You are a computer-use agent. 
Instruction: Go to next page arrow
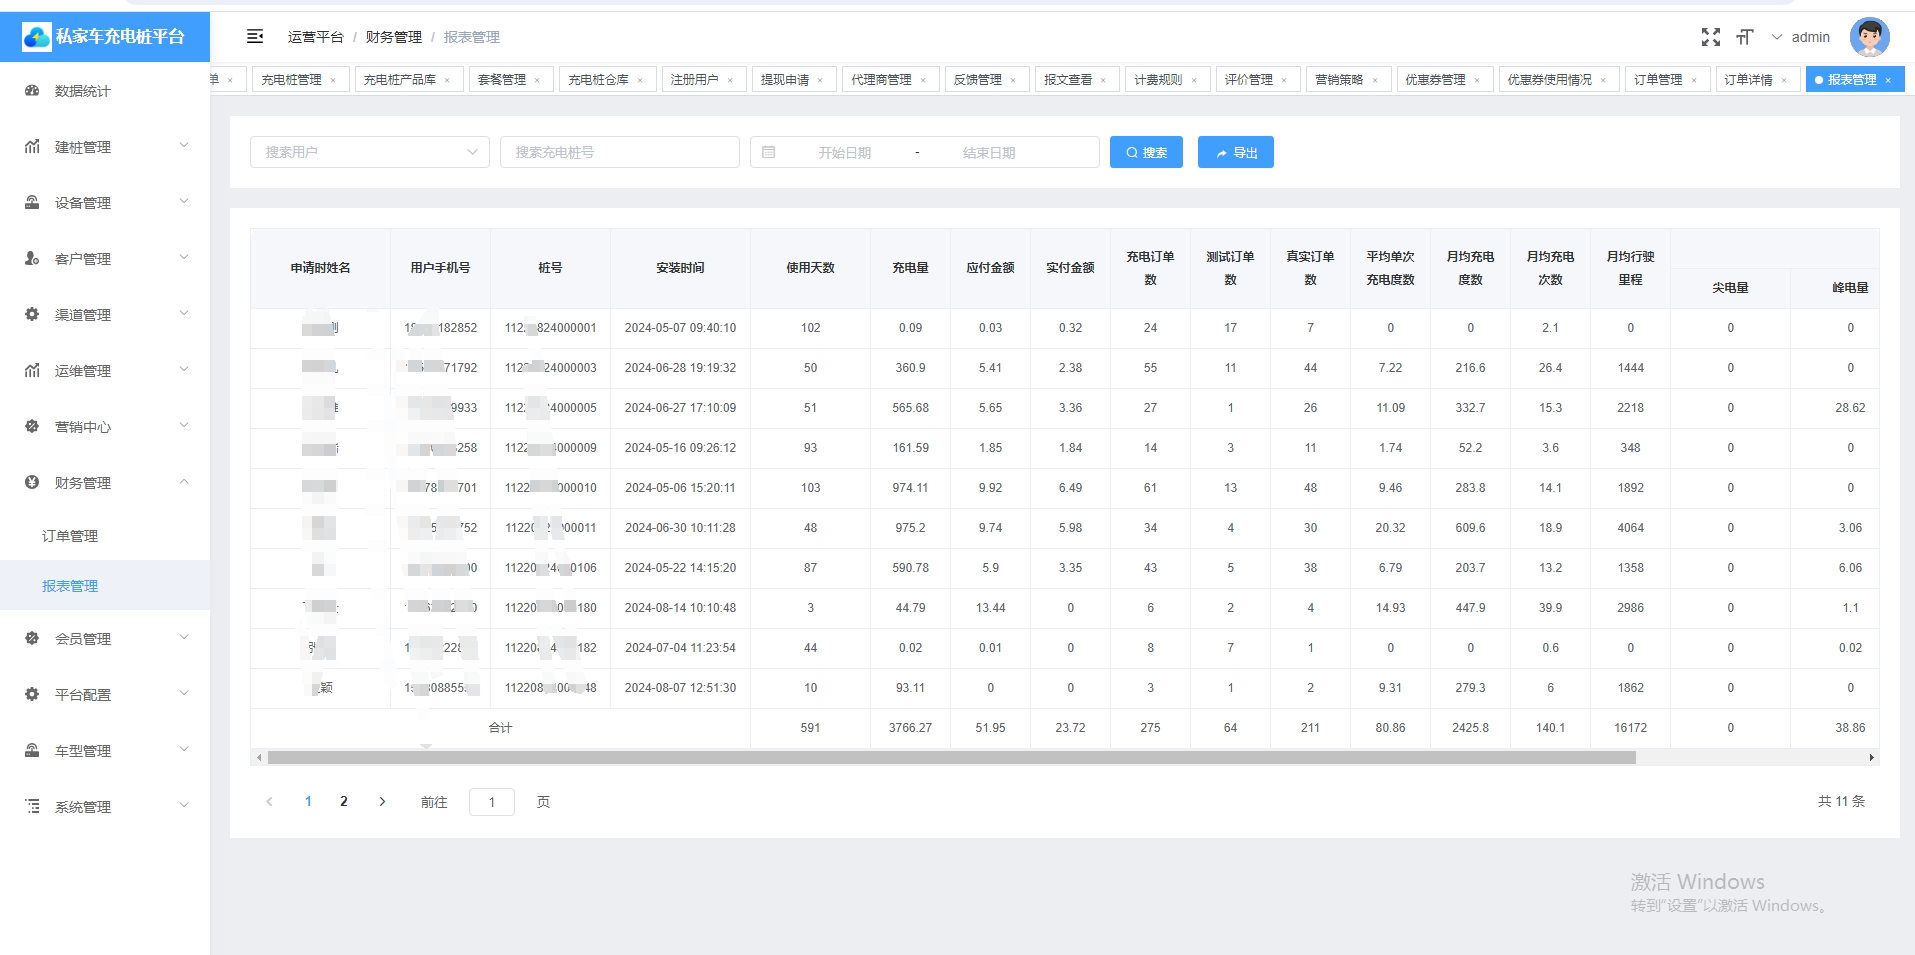[382, 802]
